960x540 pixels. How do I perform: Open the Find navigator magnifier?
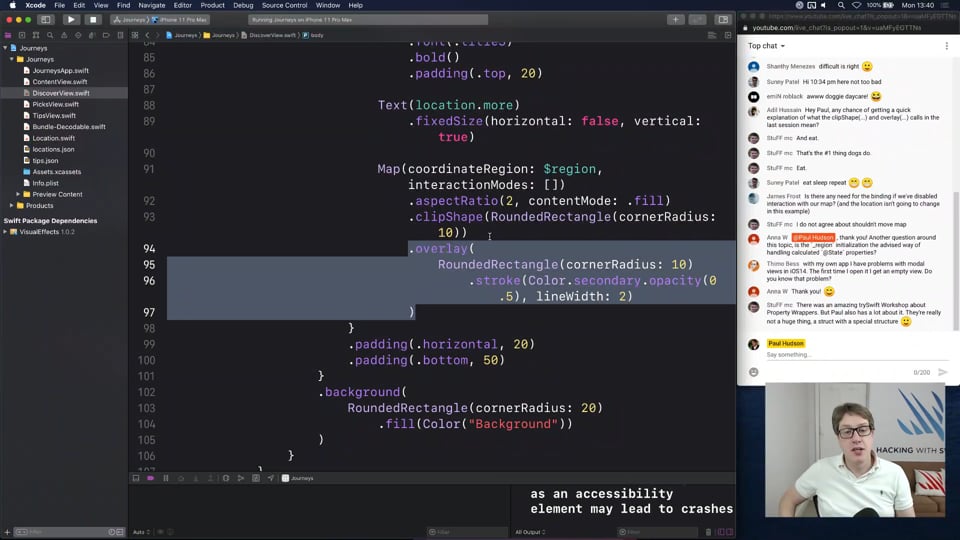click(x=50, y=36)
